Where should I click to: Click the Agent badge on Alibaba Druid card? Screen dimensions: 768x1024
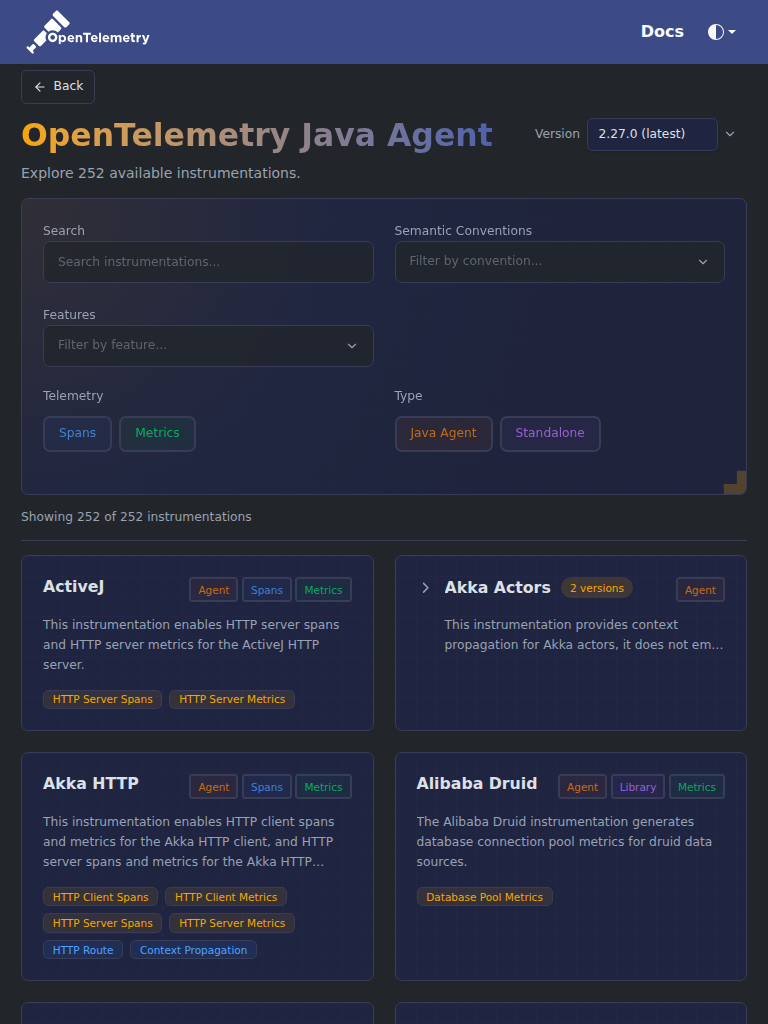[583, 787]
